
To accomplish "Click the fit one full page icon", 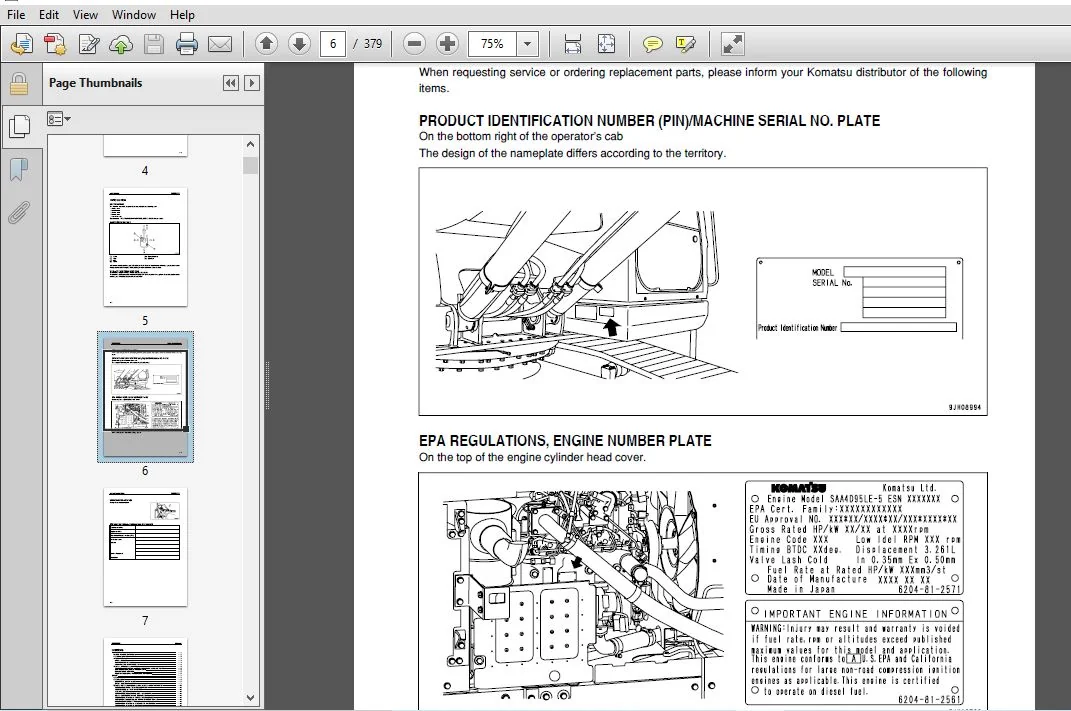I will [x=607, y=44].
